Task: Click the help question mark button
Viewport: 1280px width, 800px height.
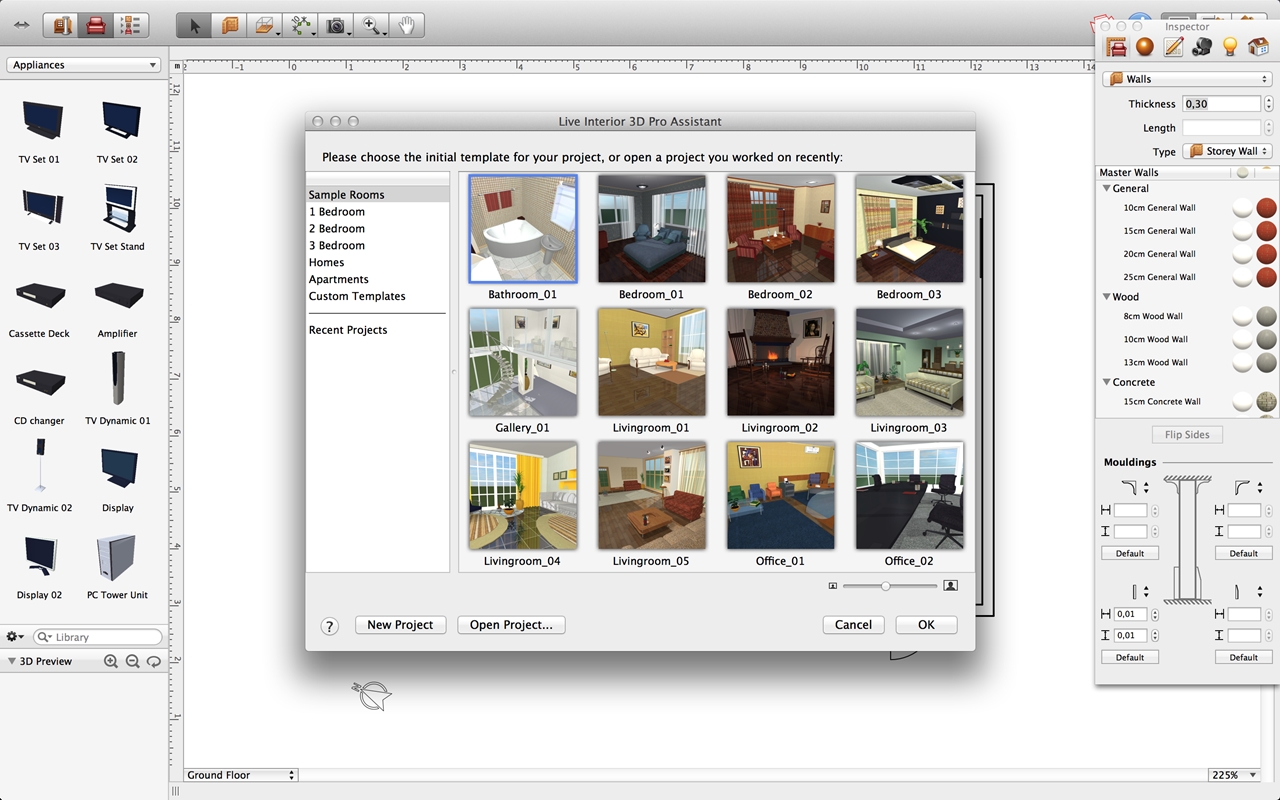Action: coord(330,626)
